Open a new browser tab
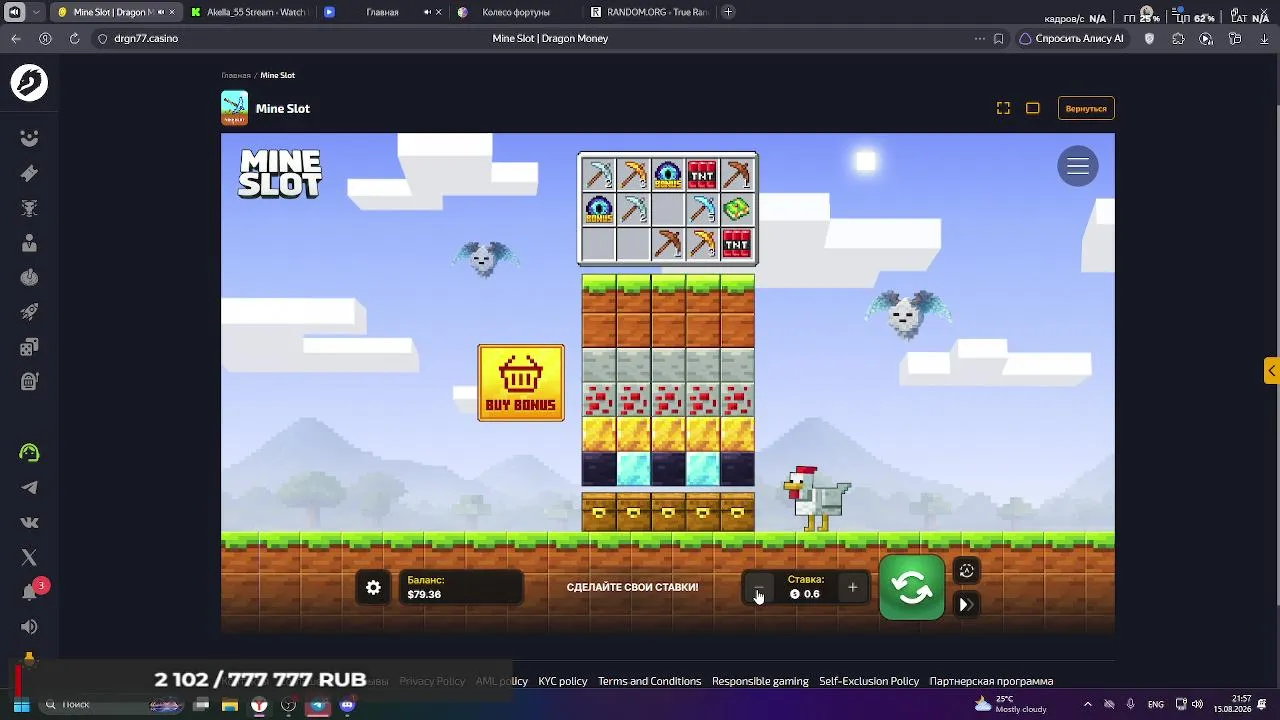Viewport: 1280px width, 720px height. click(x=728, y=12)
